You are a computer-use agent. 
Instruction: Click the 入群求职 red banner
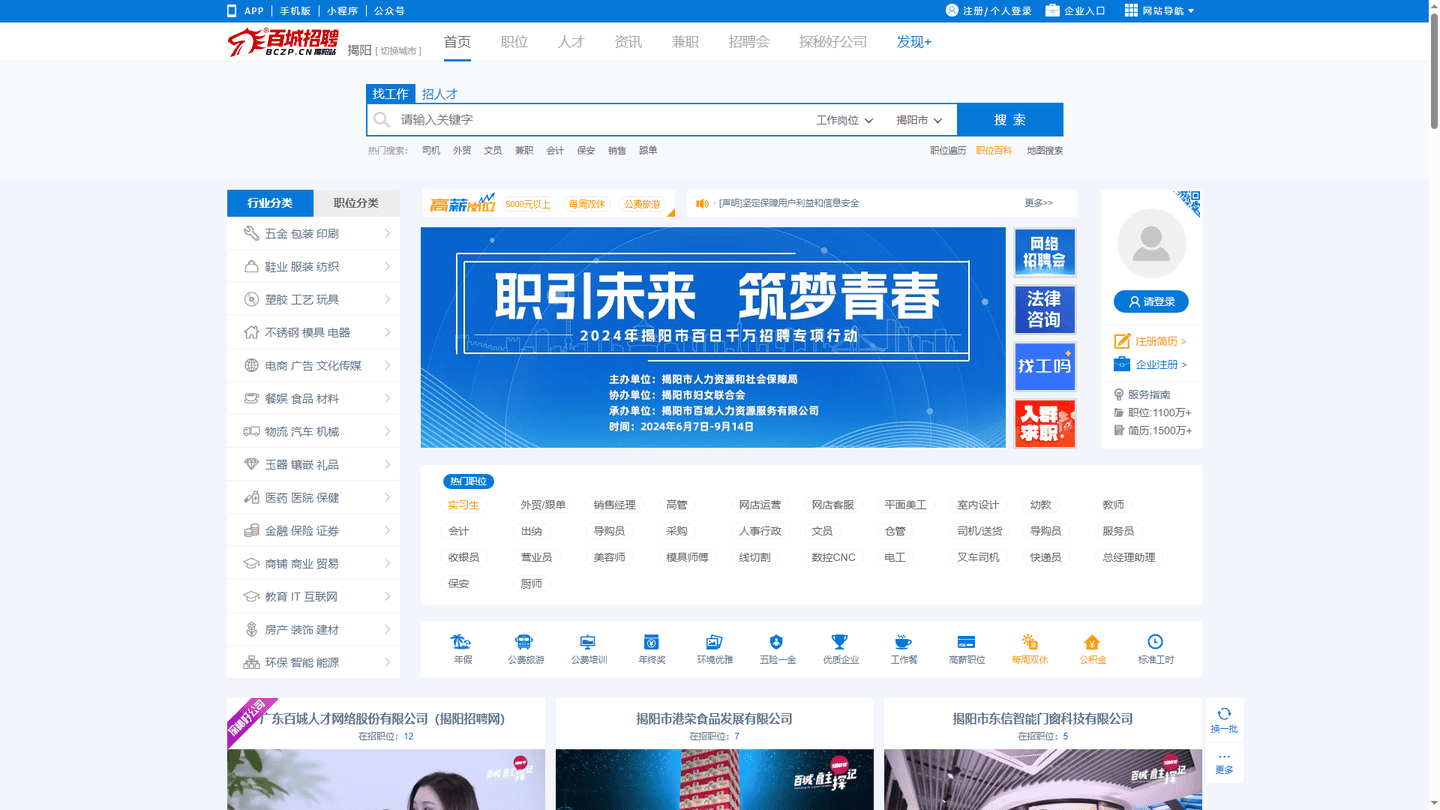pos(1045,424)
